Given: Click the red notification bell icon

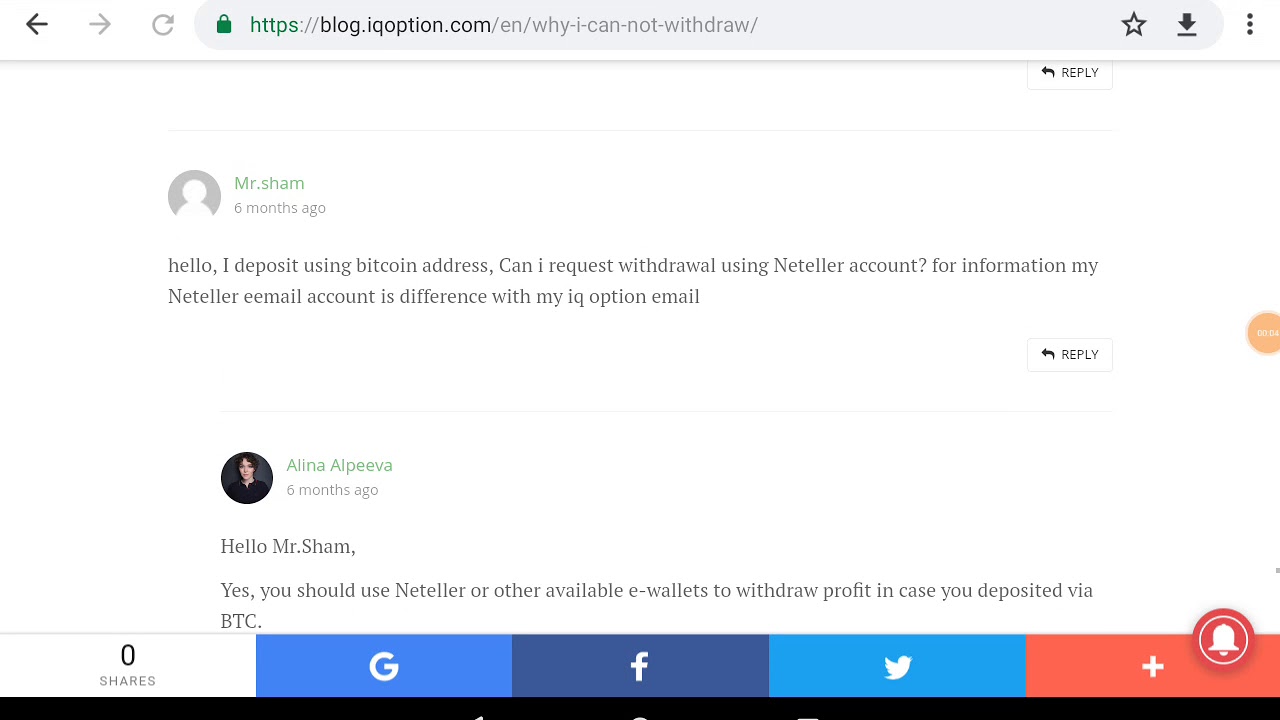Looking at the screenshot, I should coord(1223,637).
